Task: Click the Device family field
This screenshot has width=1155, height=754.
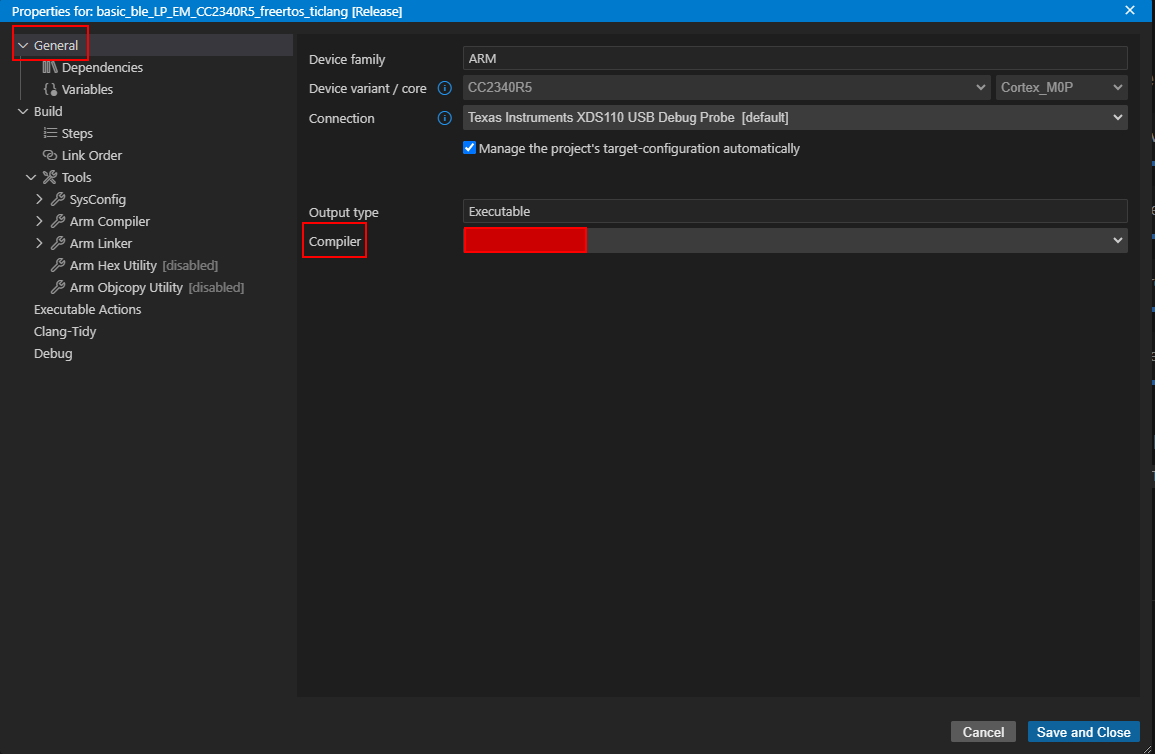Action: [x=795, y=58]
